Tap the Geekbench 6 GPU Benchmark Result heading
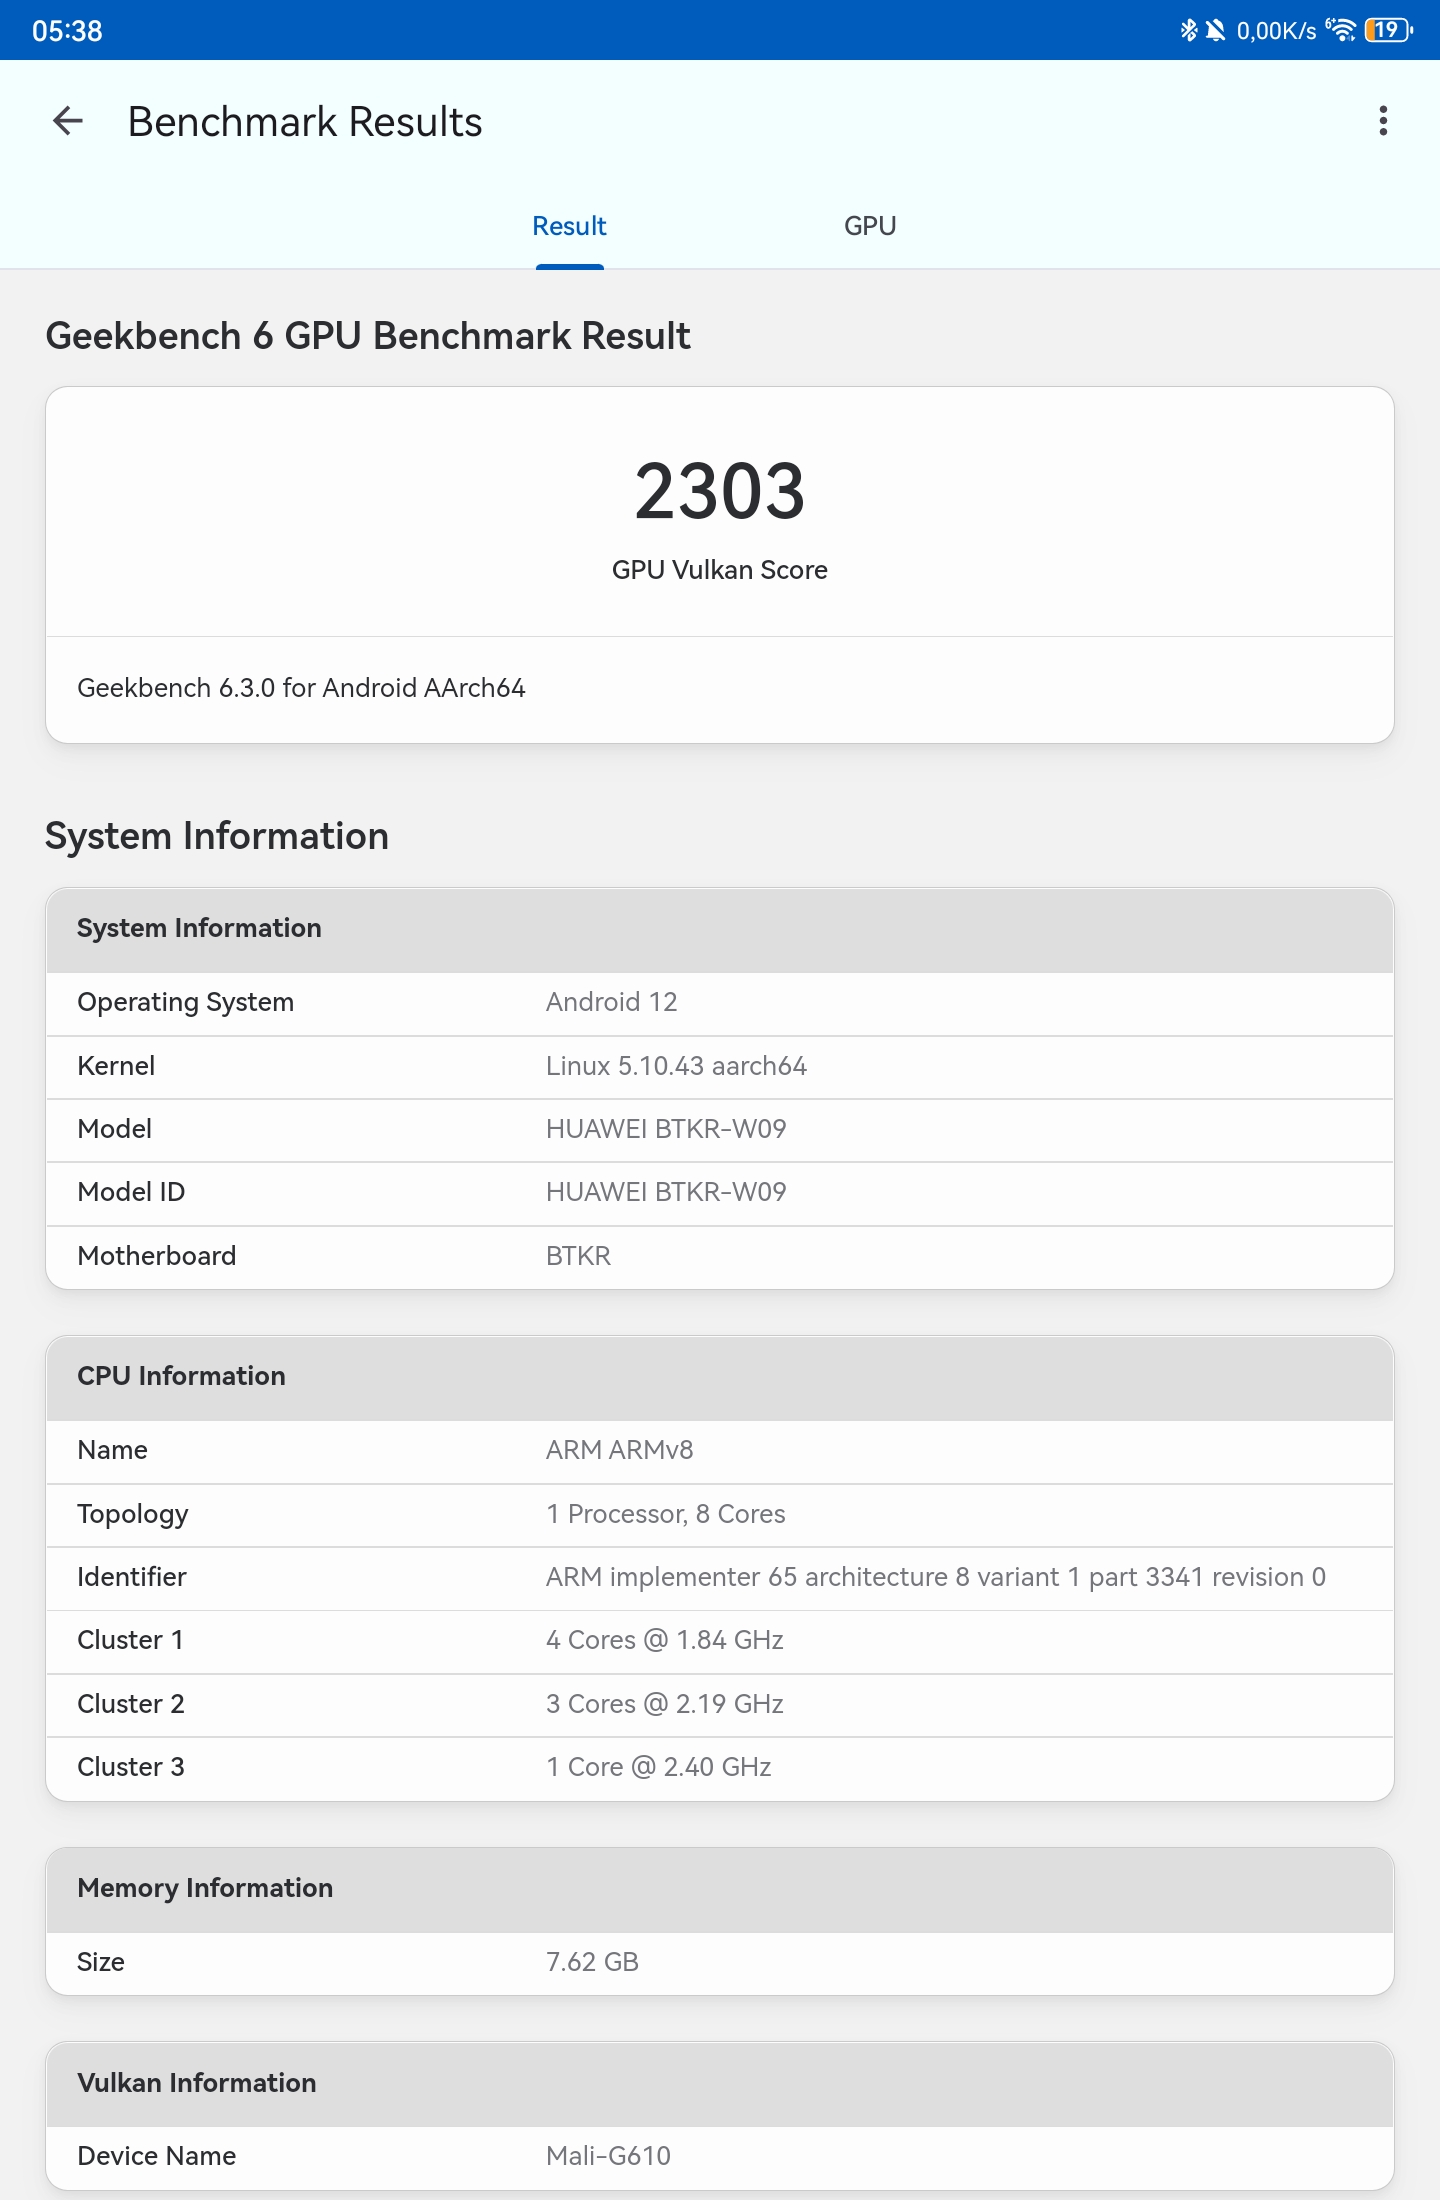Viewport: 1440px width, 2200px height. (368, 336)
